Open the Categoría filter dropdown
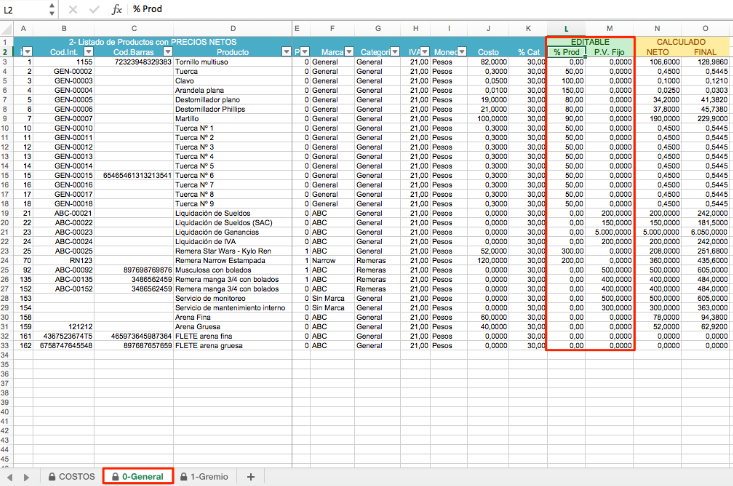The width and height of the screenshot is (733, 486). (395, 52)
